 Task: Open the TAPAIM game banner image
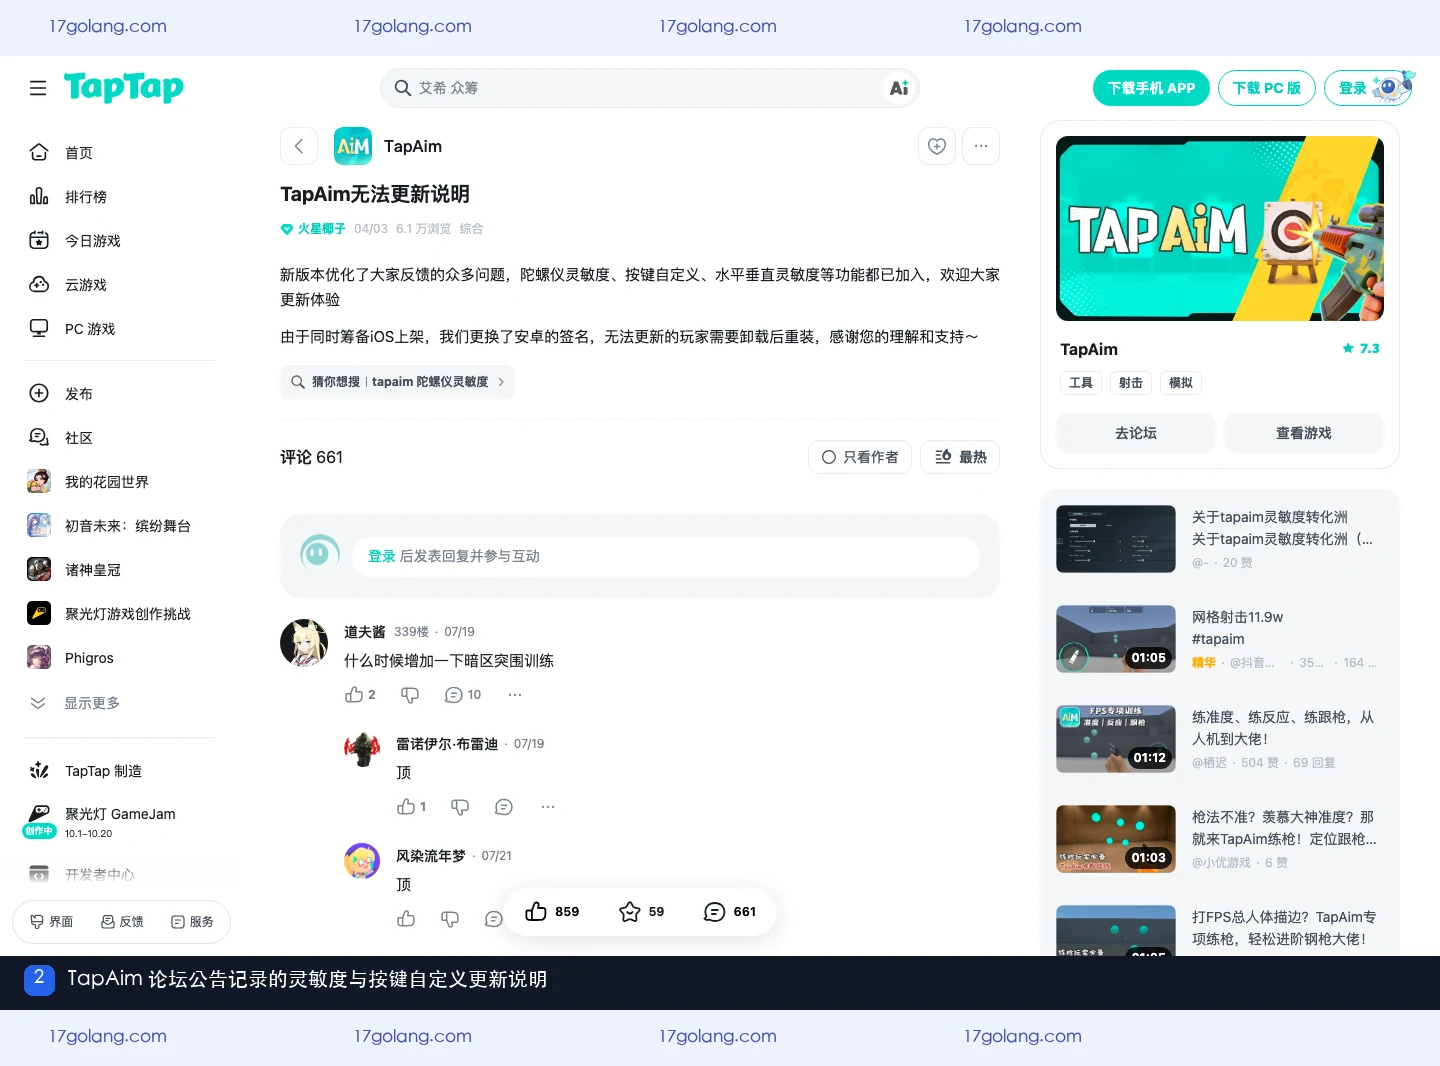(1220, 229)
